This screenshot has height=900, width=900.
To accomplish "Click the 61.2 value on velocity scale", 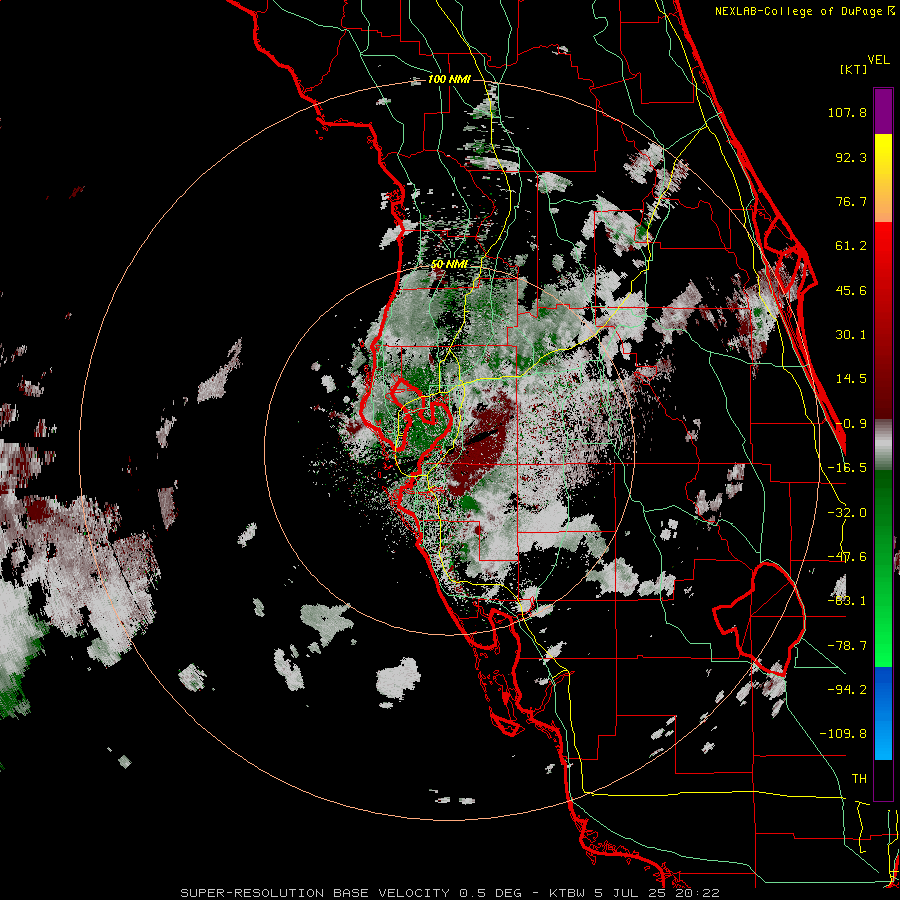I will pos(851,246).
